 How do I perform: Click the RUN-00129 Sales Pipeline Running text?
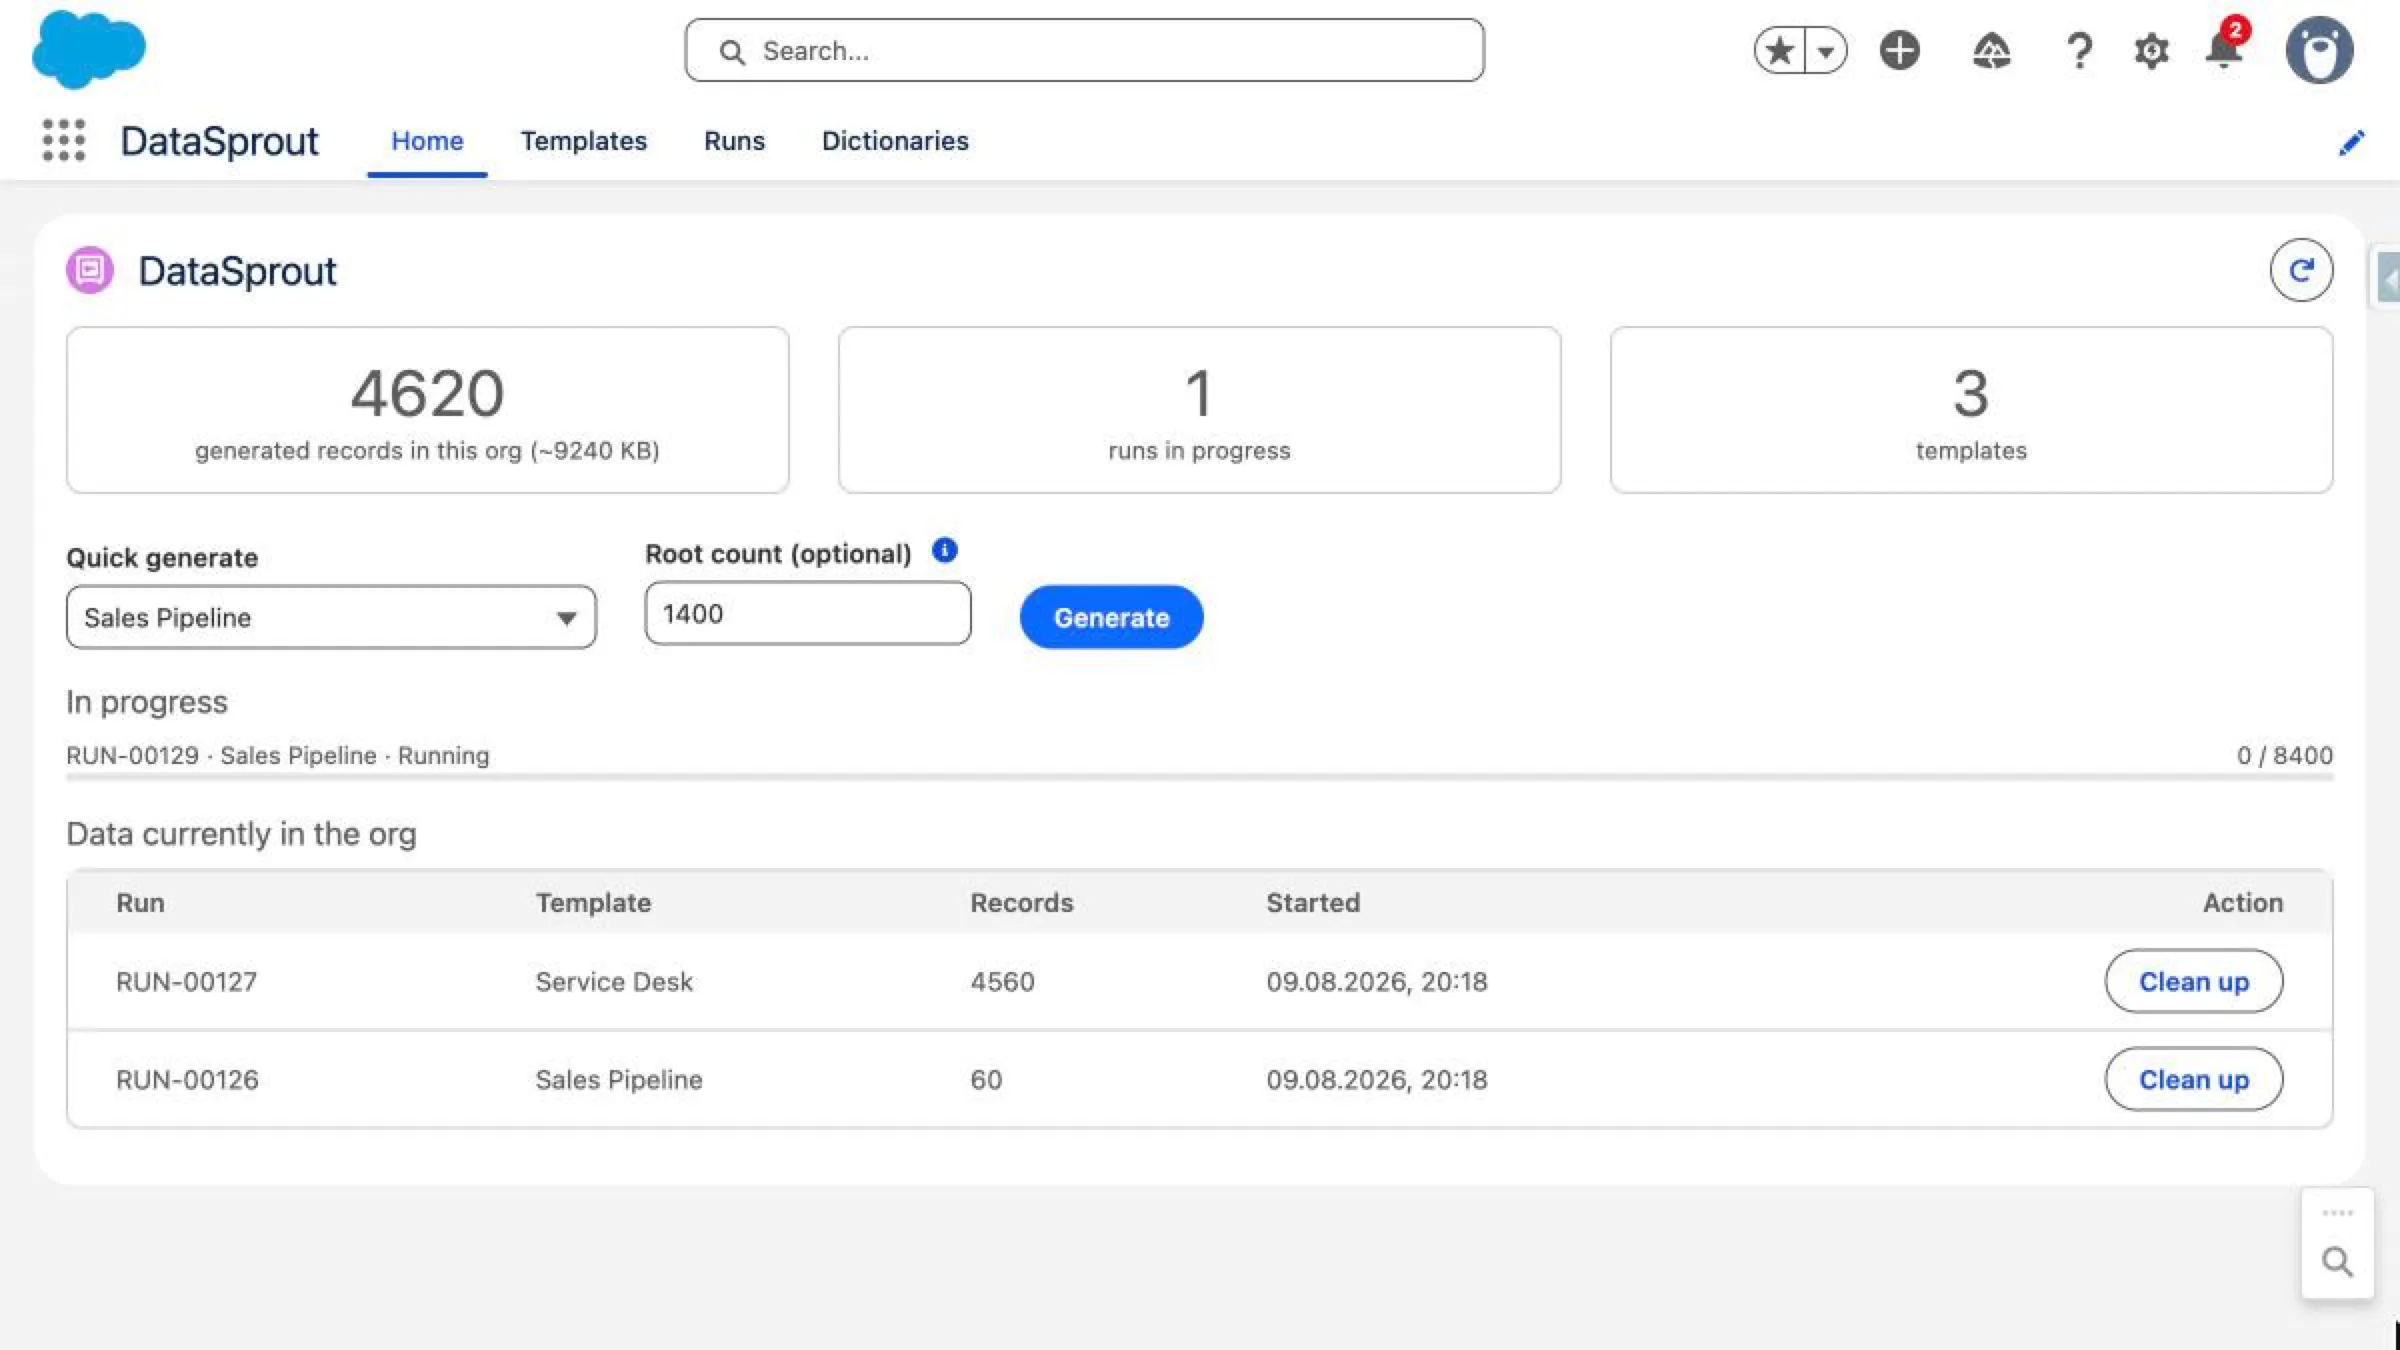click(278, 755)
